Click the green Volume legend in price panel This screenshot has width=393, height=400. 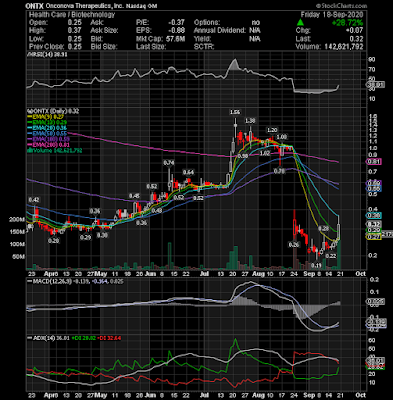tap(54, 151)
